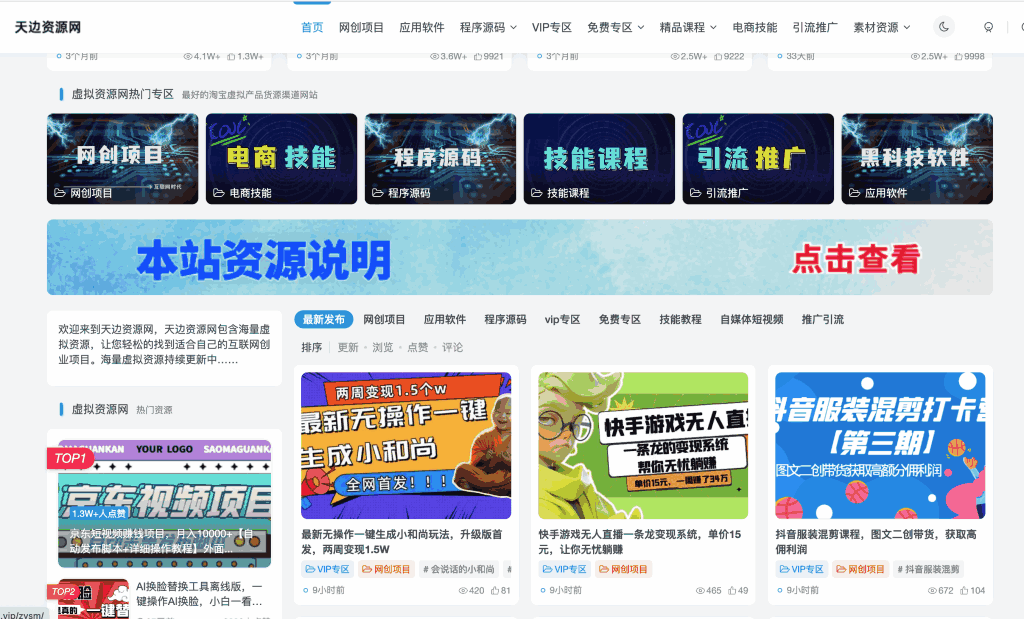Sort posts by 浏览
This screenshot has width=1024, height=619.
[382, 348]
